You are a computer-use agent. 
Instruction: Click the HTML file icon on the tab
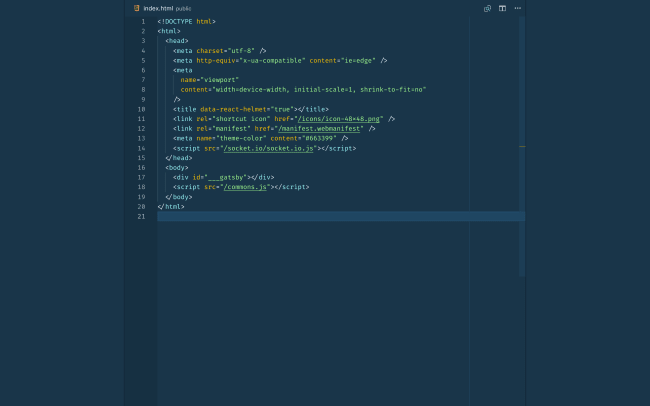pyautogui.click(x=137, y=8)
